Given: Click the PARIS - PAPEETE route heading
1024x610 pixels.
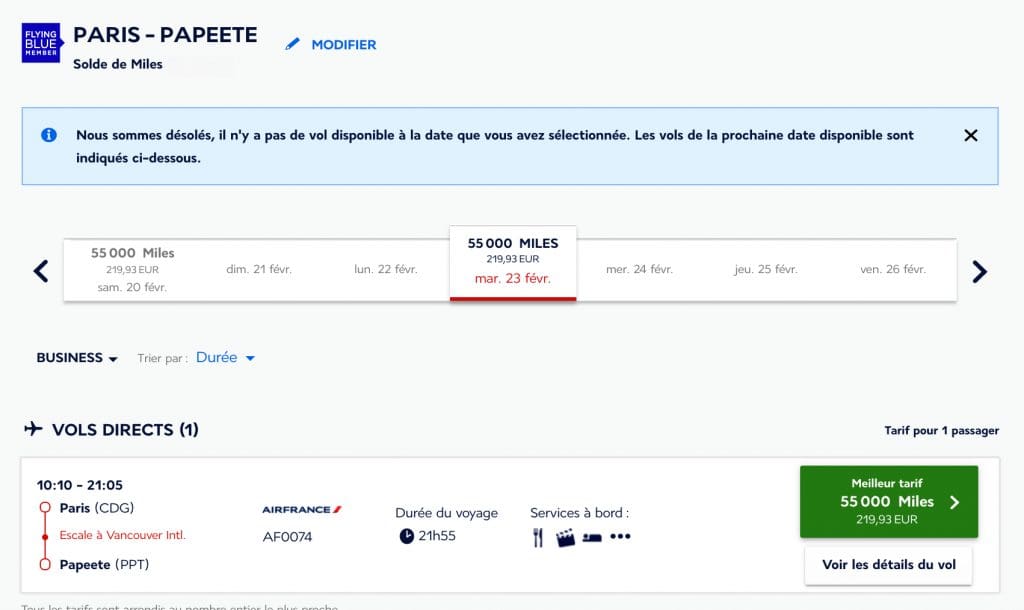Looking at the screenshot, I should pyautogui.click(x=165, y=35).
